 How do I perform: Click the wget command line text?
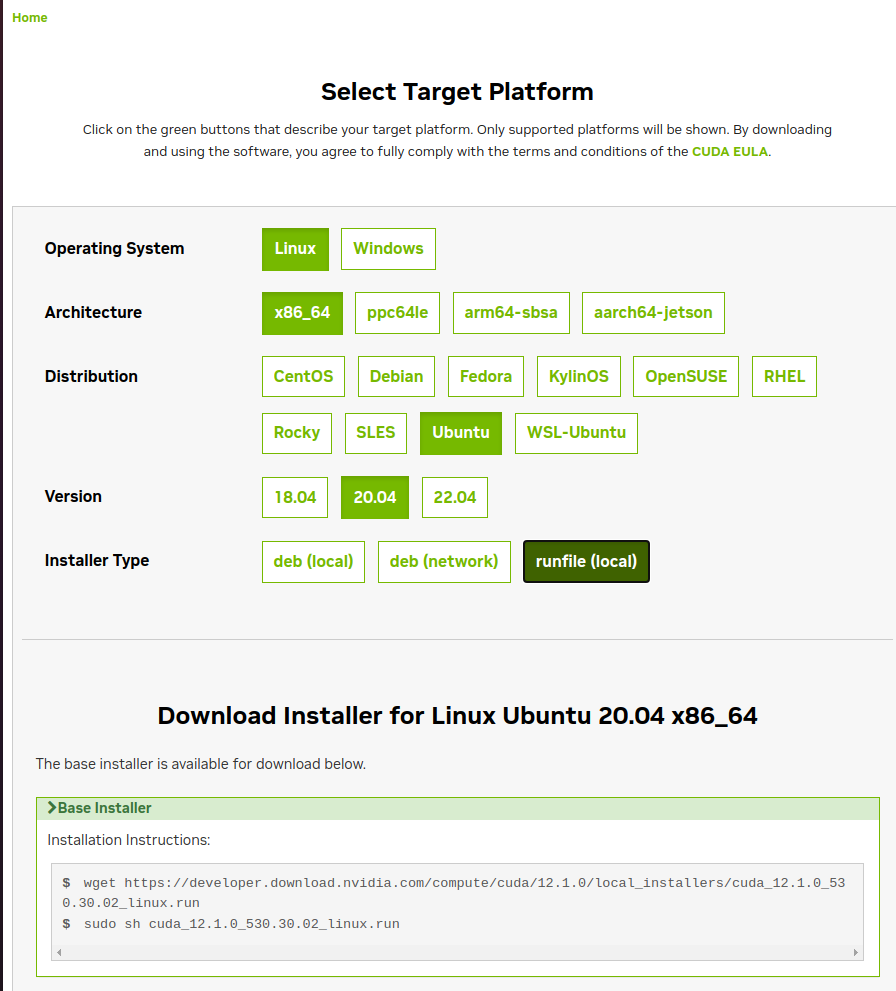pos(454,892)
